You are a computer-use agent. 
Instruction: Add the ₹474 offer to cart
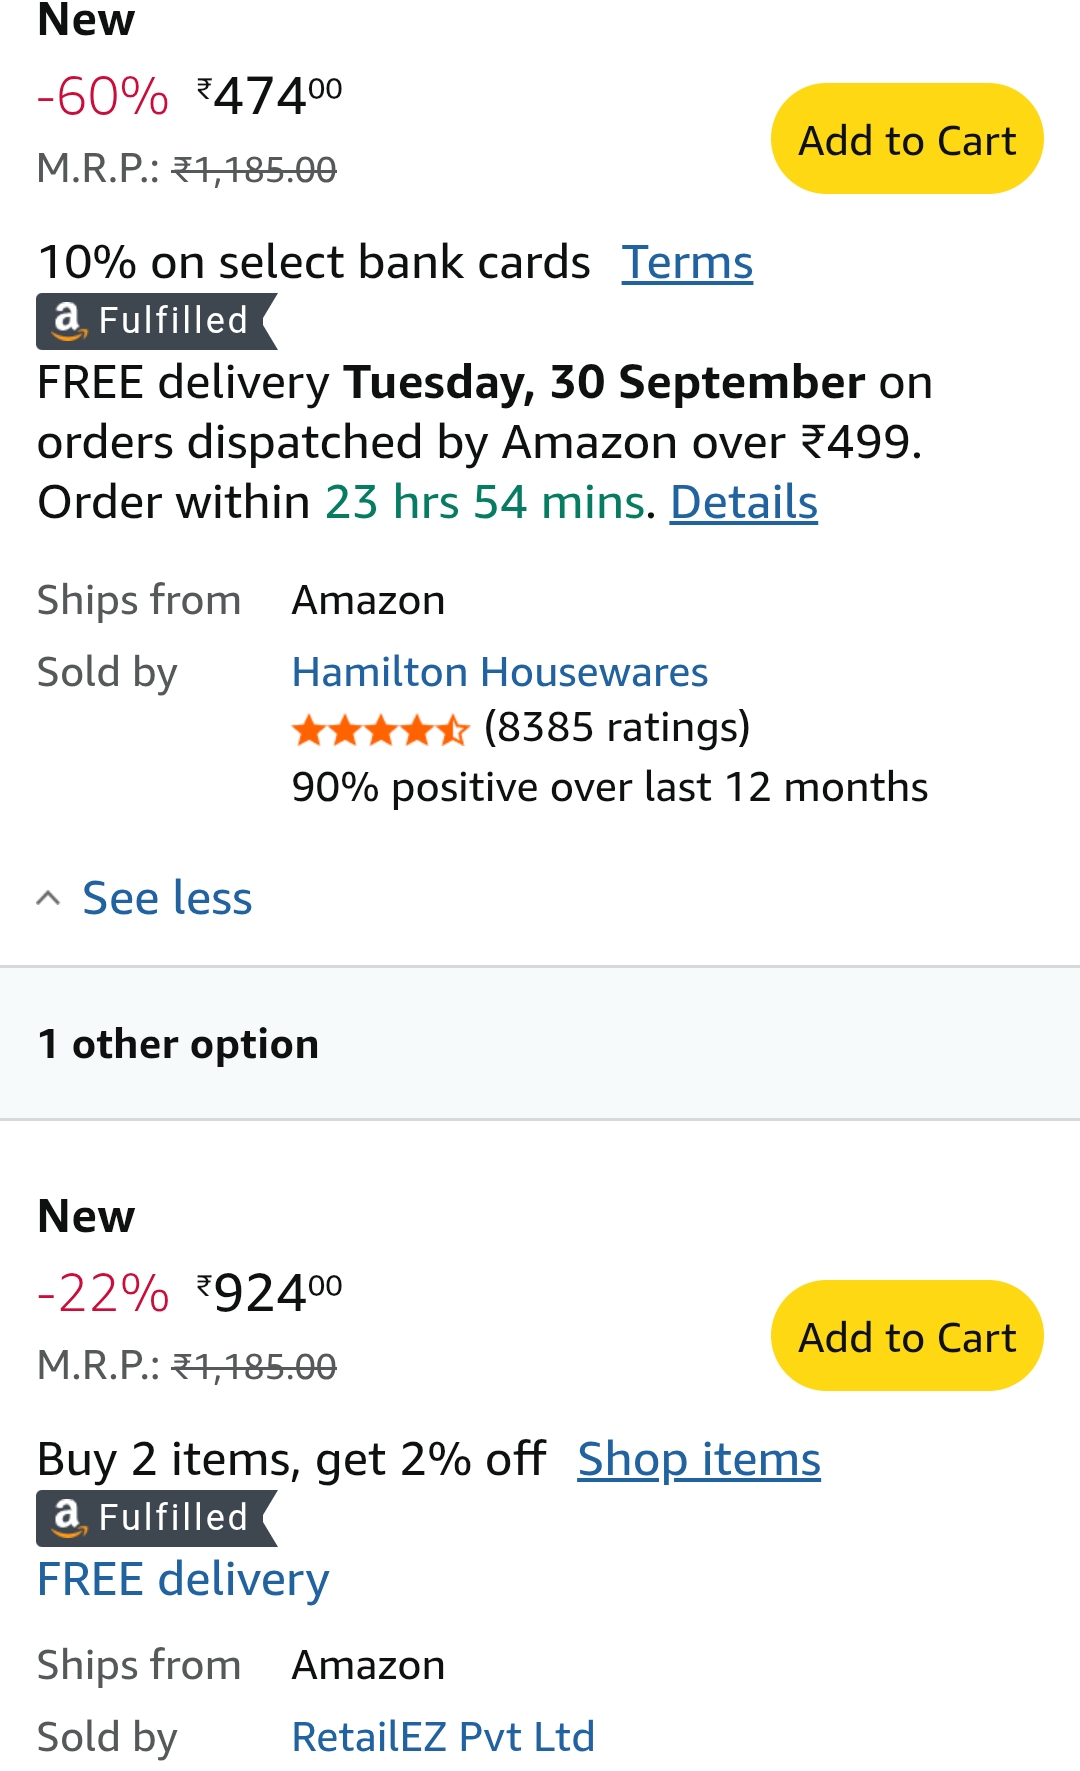click(x=906, y=139)
